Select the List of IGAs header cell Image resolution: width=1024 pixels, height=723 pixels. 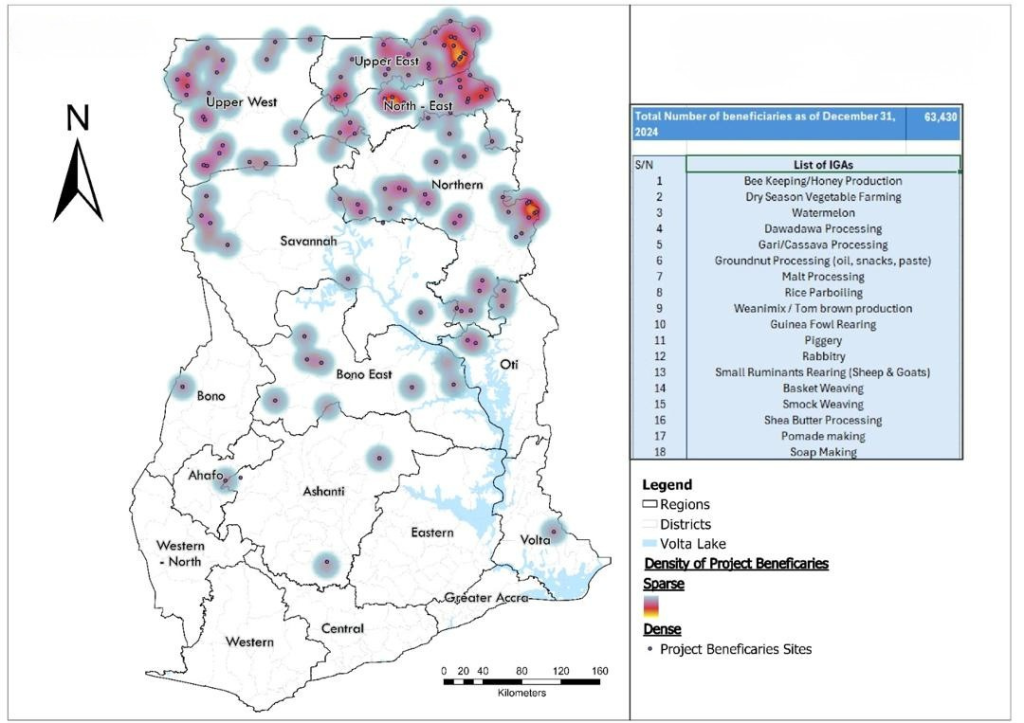click(x=822, y=165)
